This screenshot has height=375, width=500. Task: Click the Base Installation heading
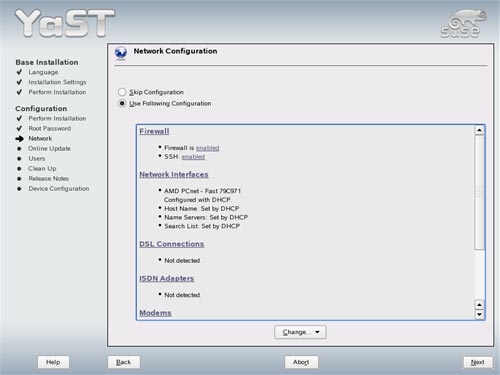tap(47, 62)
